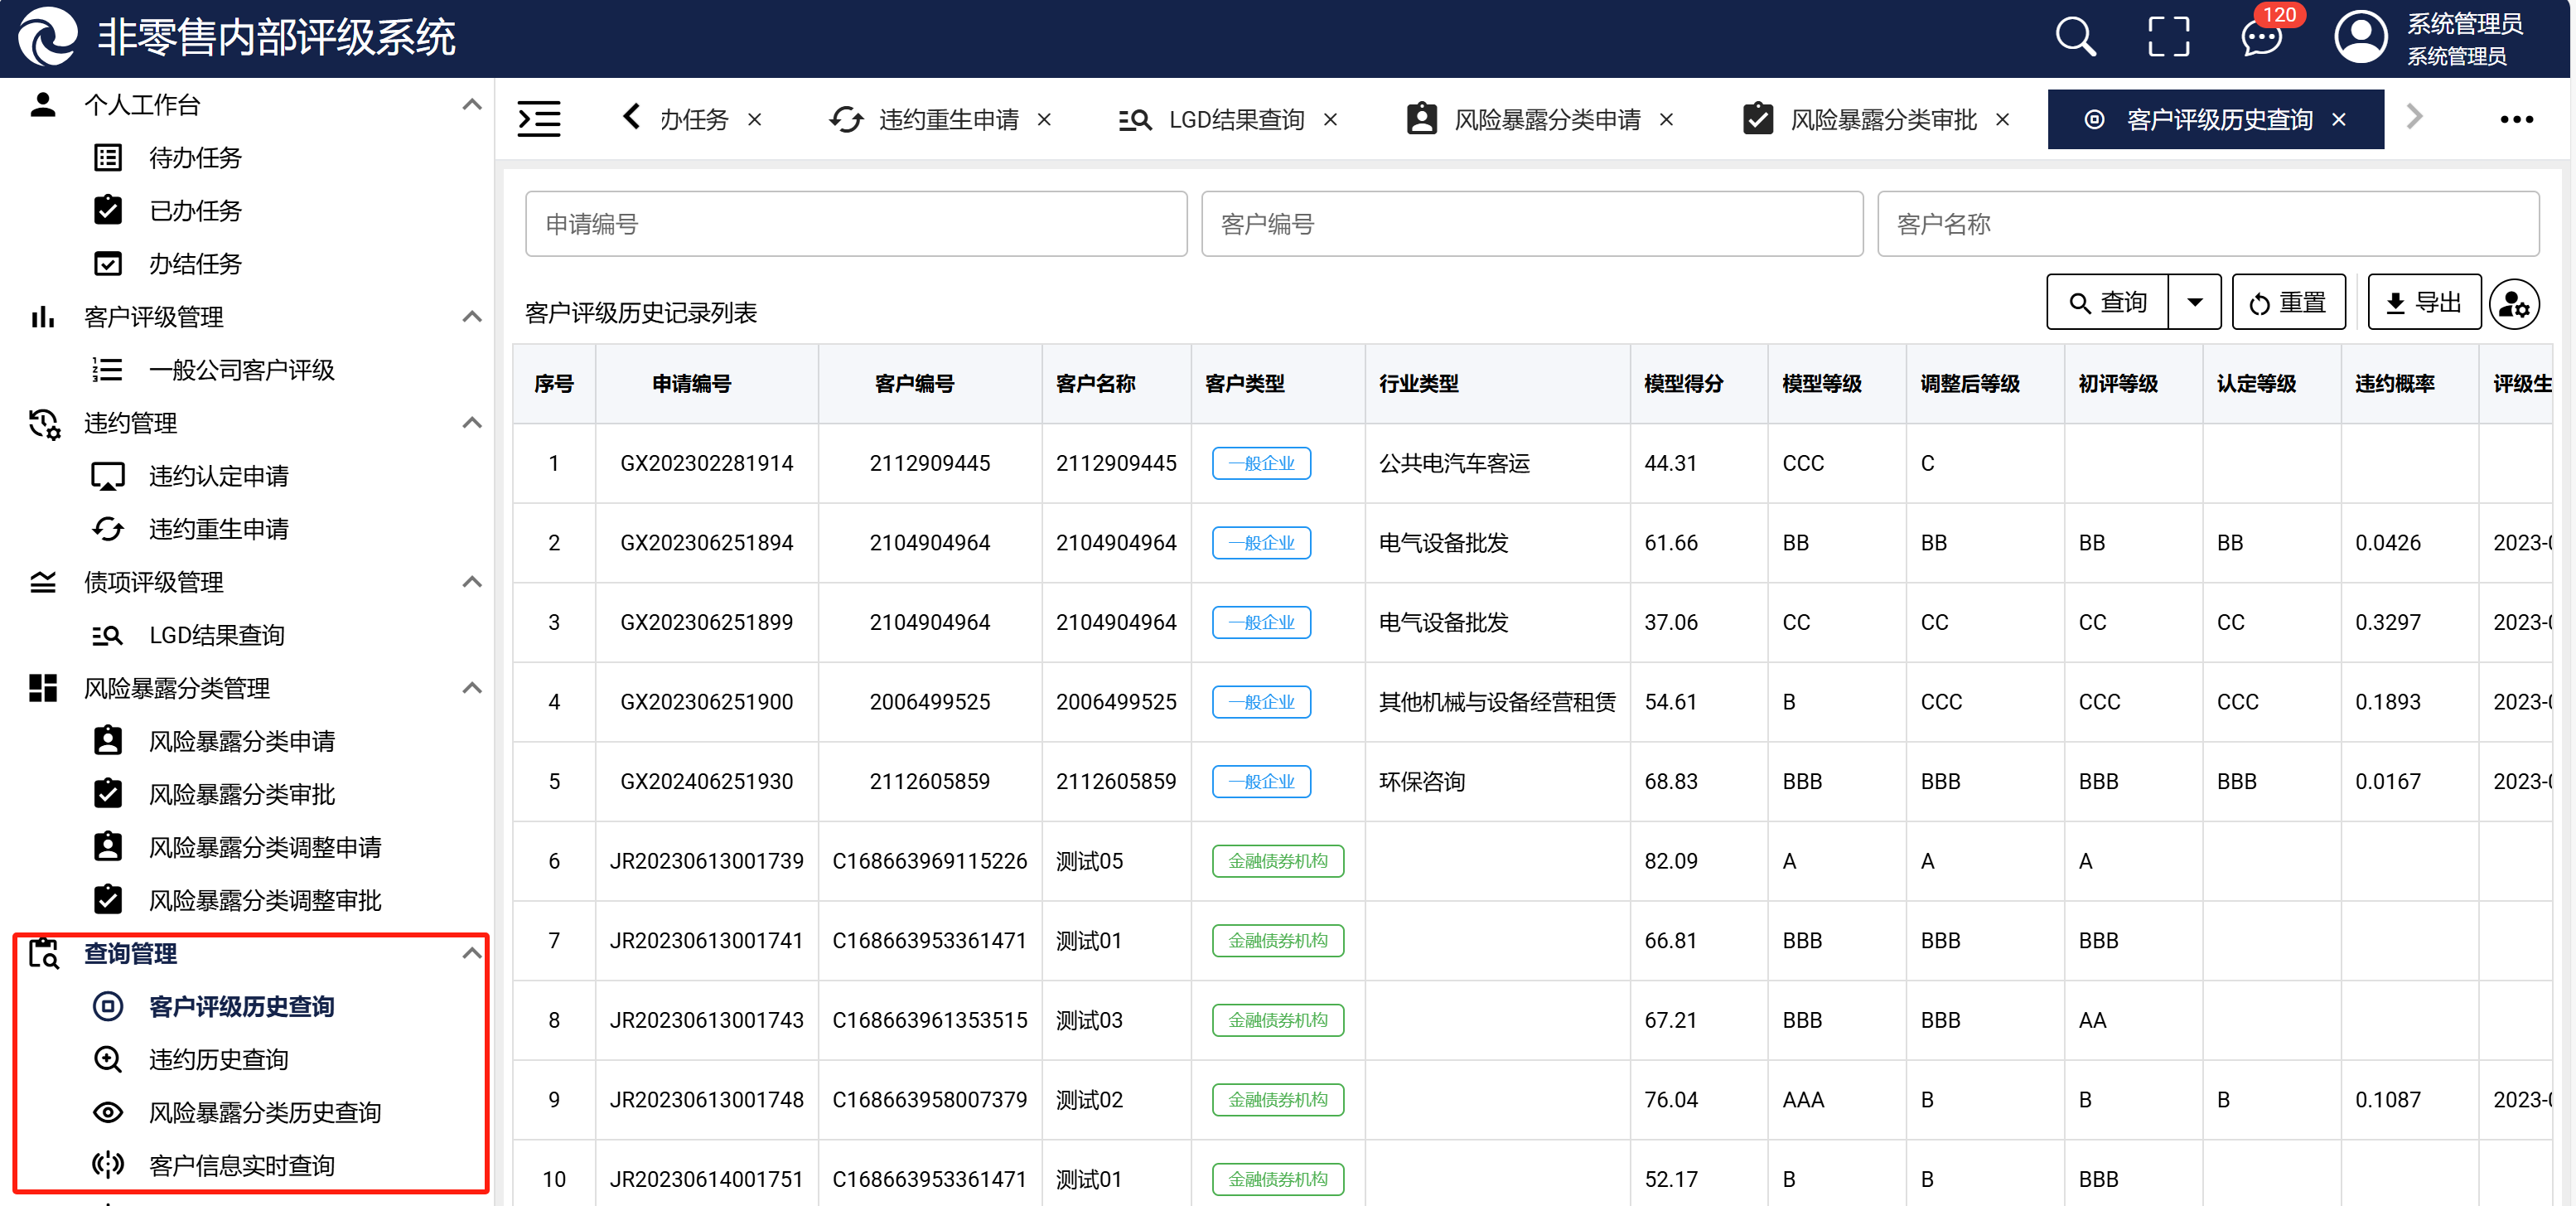Click the column settings icon beside 导出

pyautogui.click(x=2514, y=304)
